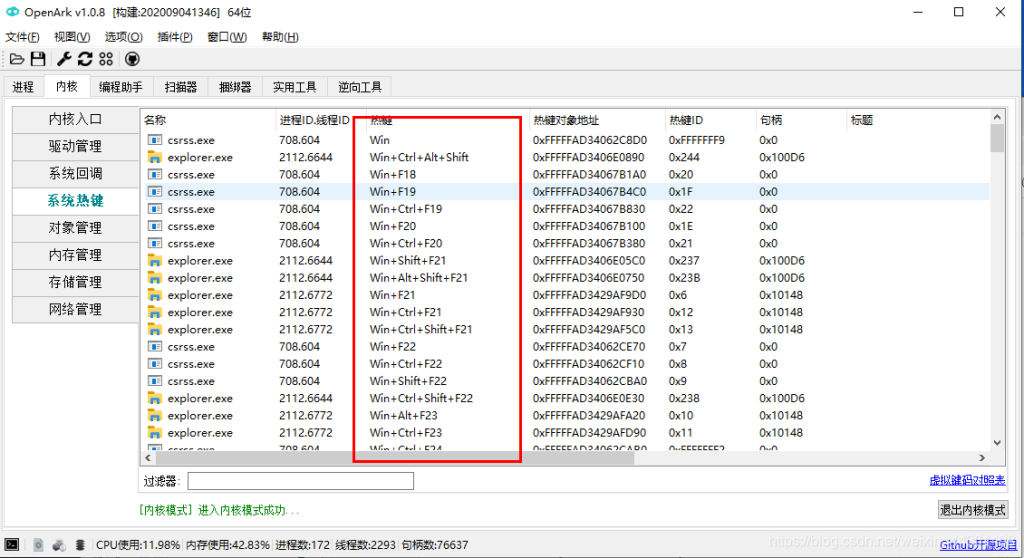Switch to the 实用工具 tab
Screen dimensions: 1024x558
[295, 87]
